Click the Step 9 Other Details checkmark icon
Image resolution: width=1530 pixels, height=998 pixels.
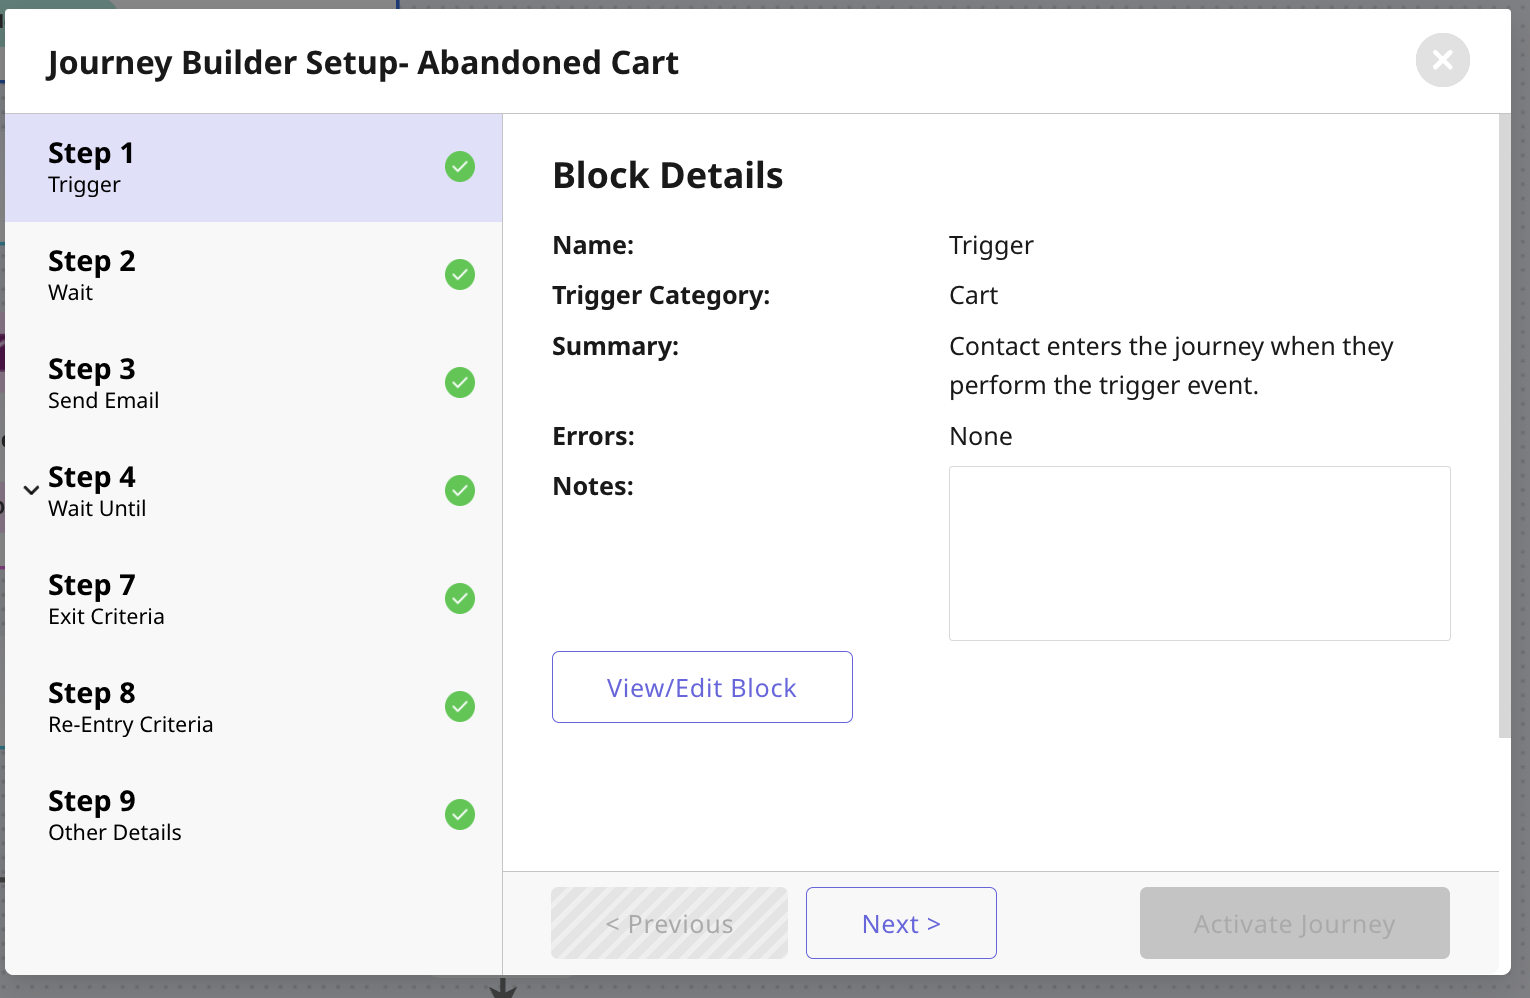[460, 815]
